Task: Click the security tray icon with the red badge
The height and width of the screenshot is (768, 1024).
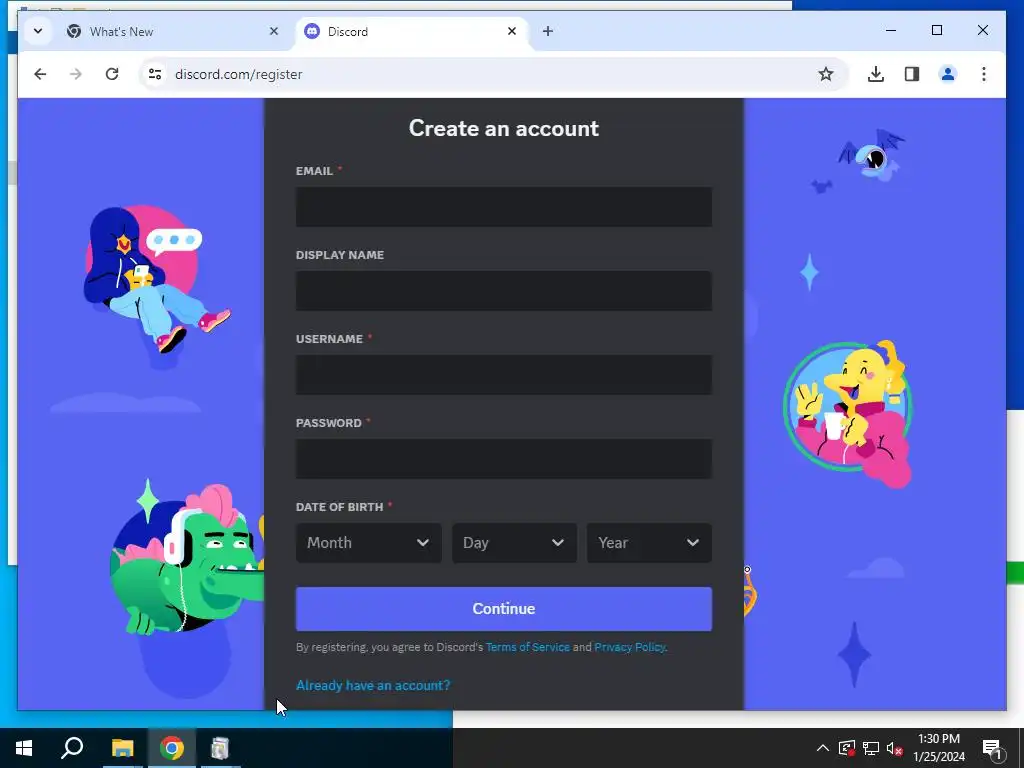Action: 847,748
